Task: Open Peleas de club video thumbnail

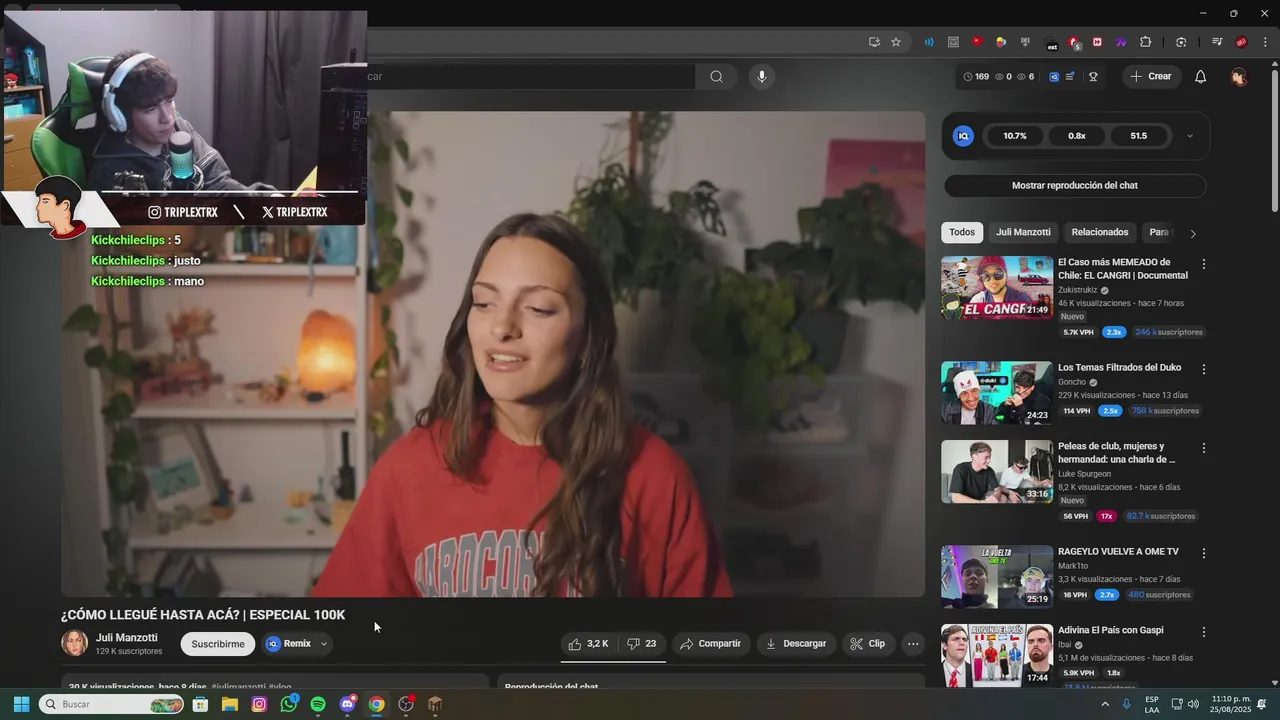Action: 997,472
